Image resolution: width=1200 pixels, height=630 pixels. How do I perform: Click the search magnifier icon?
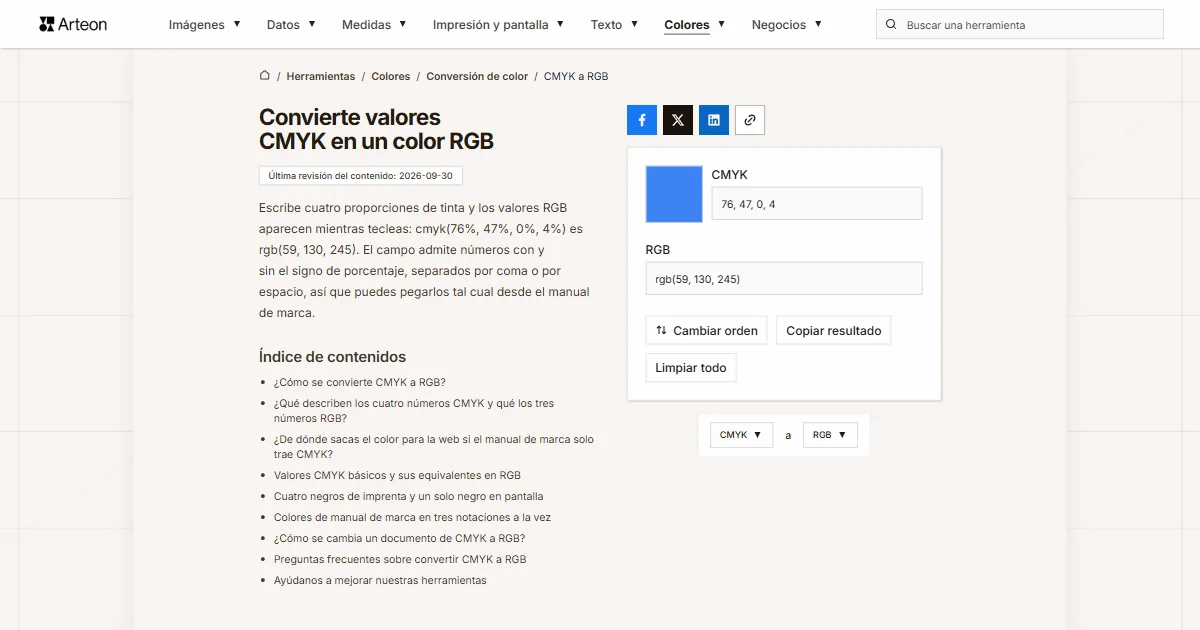(891, 24)
